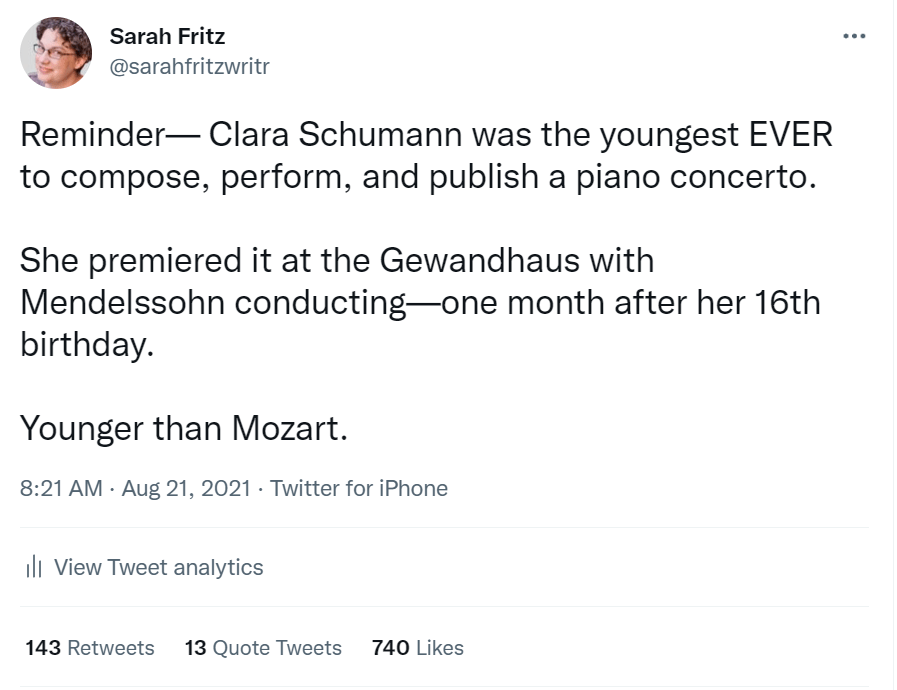
Task: Show who gave the 740 Likes
Action: [417, 648]
